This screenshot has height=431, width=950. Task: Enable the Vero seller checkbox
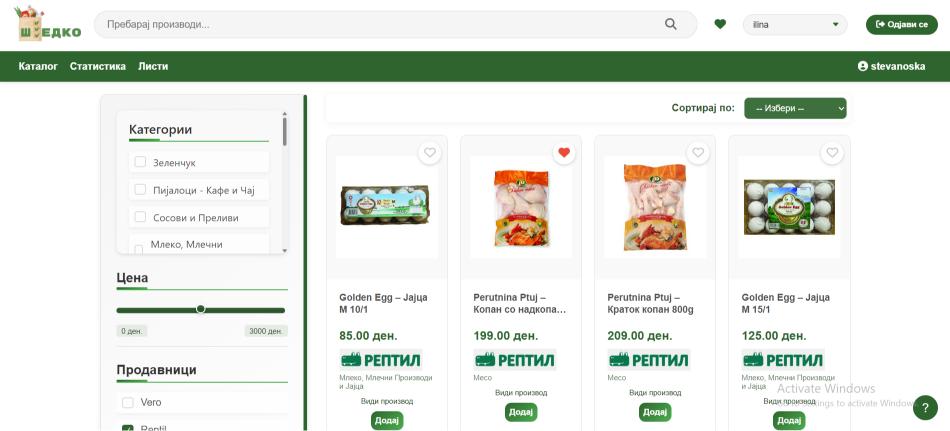(x=128, y=402)
